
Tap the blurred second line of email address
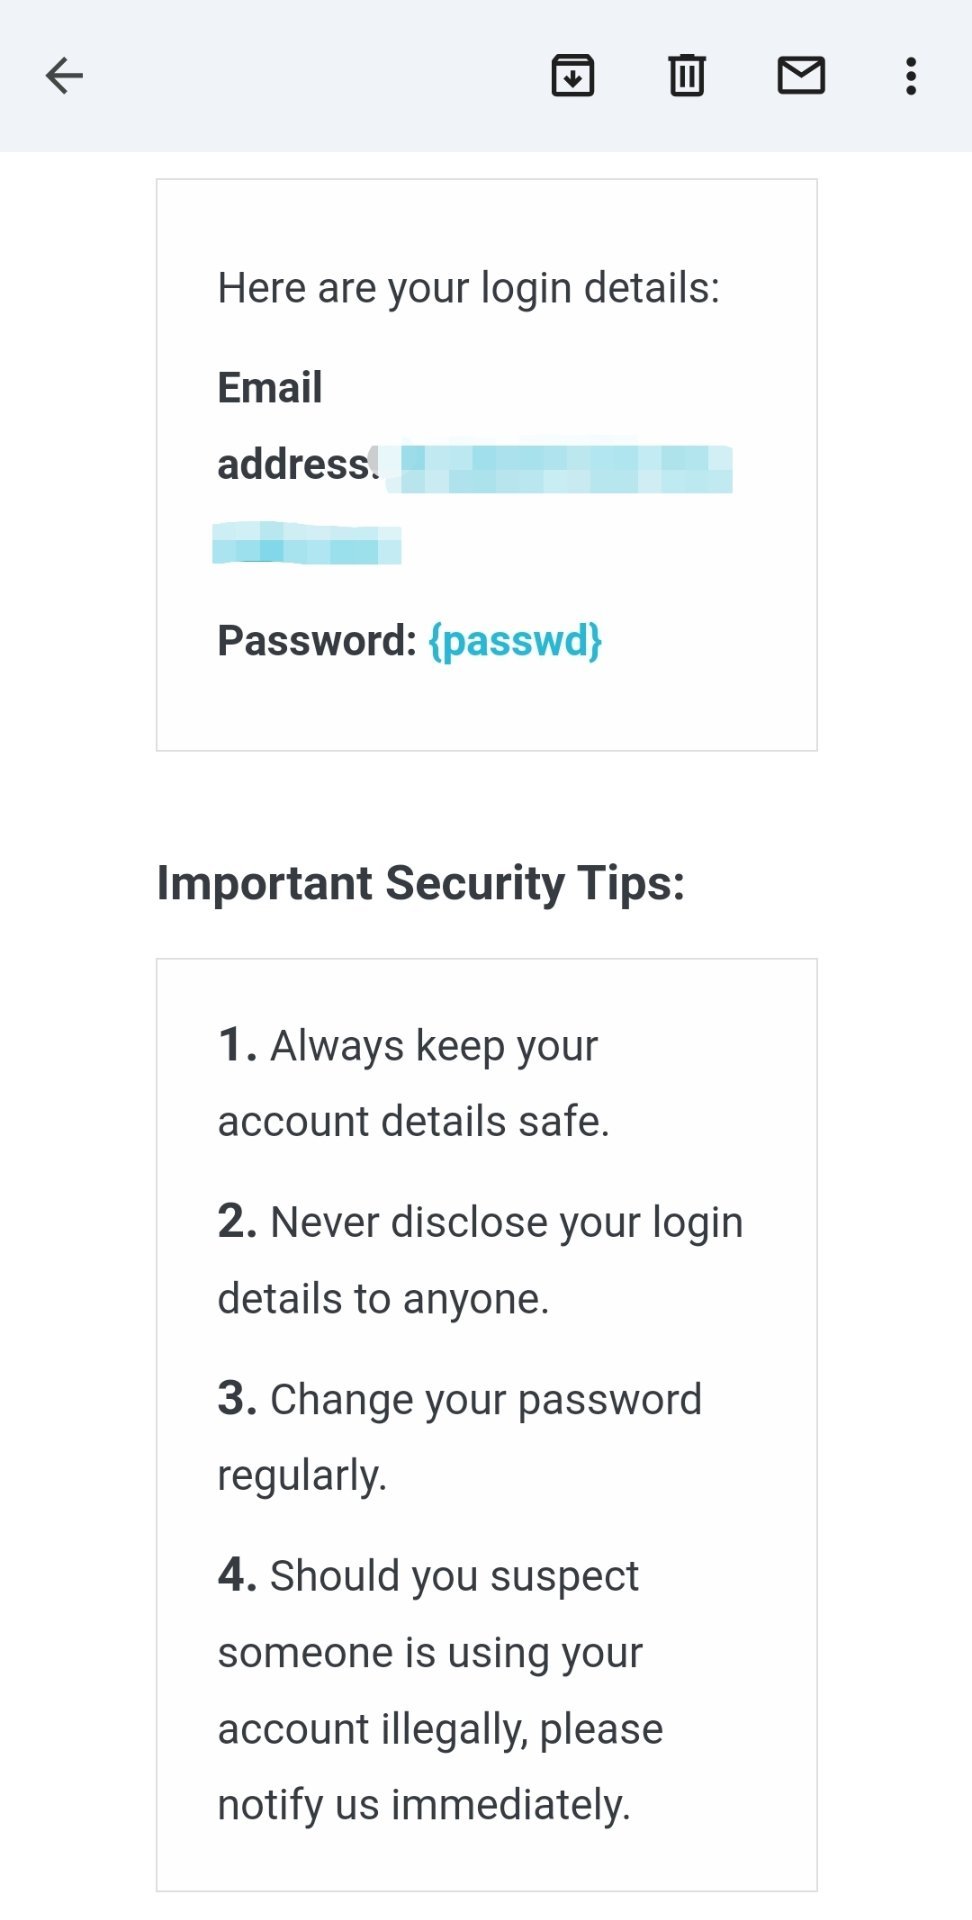pyautogui.click(x=307, y=545)
